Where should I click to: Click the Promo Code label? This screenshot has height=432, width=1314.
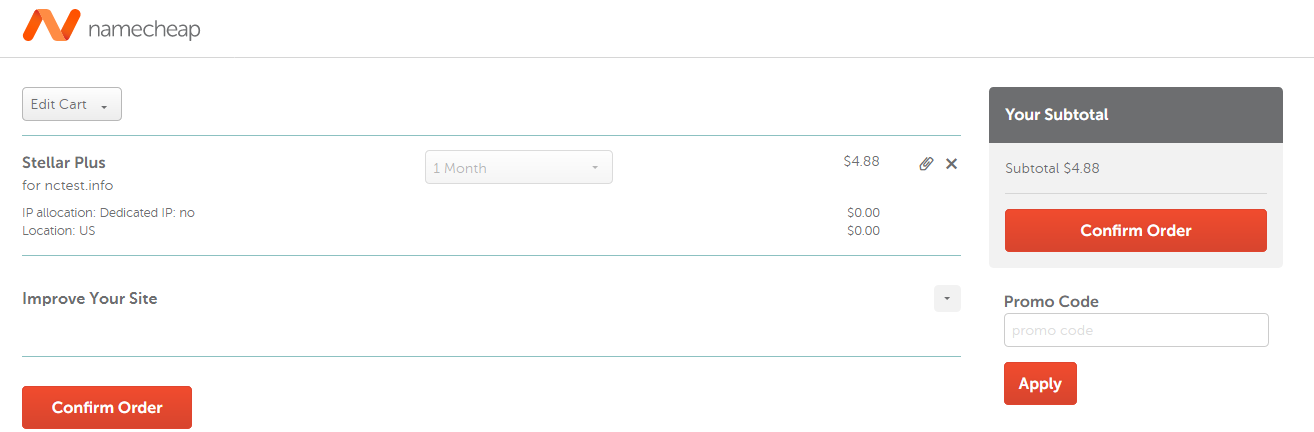(1051, 301)
